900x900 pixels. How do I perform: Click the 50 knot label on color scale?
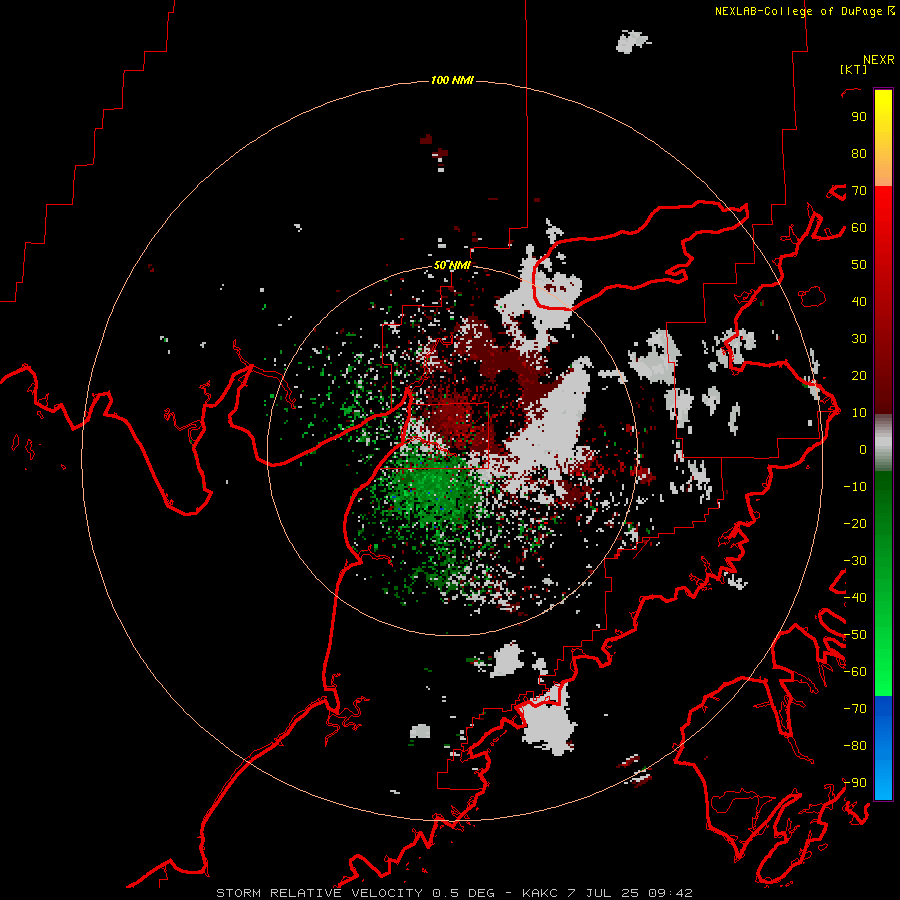[859, 265]
